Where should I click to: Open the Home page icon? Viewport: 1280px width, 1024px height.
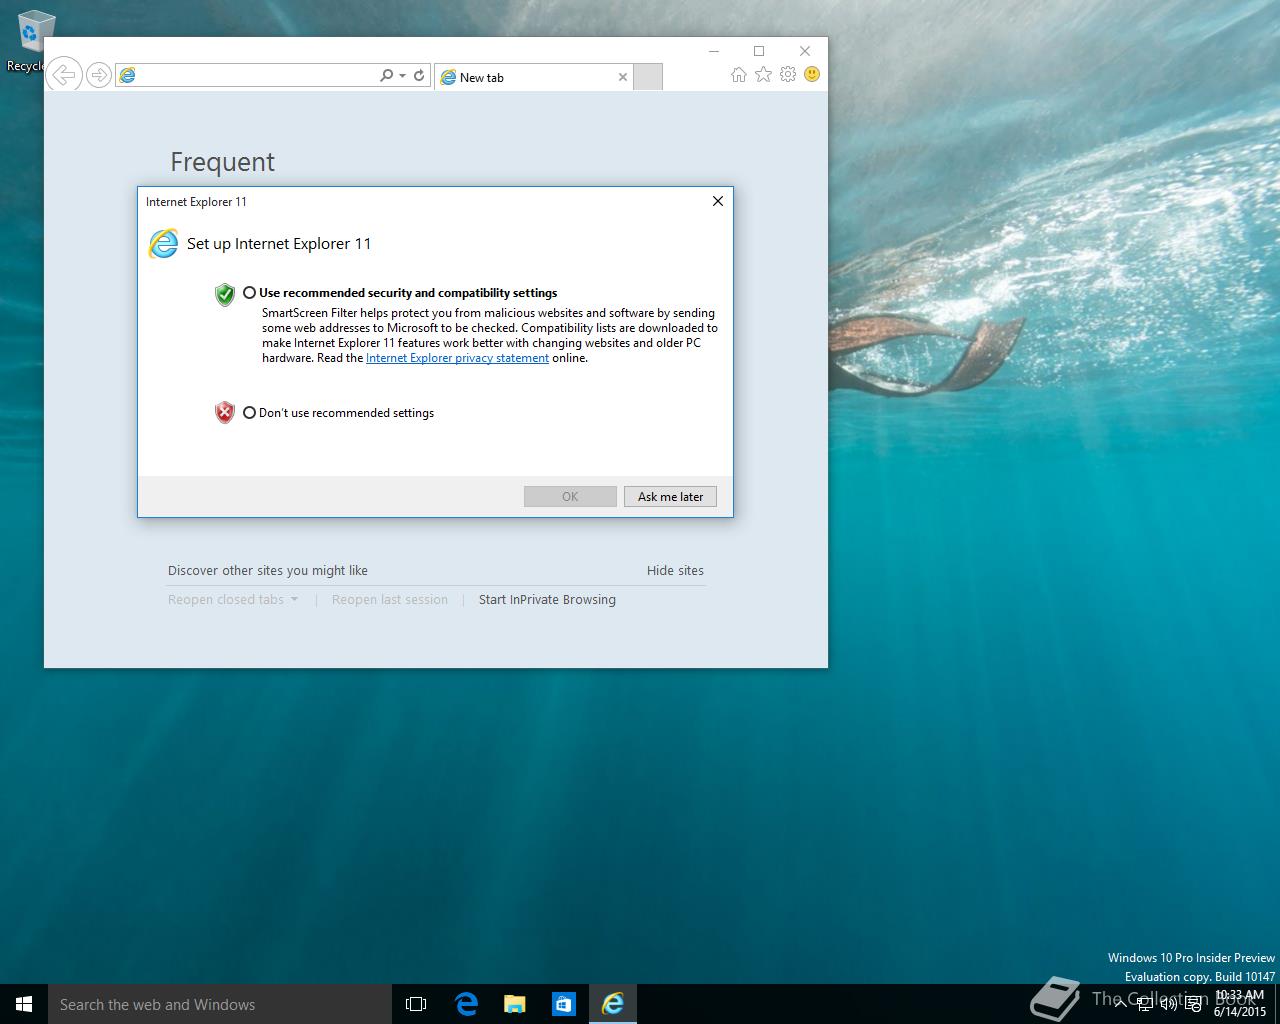pyautogui.click(x=738, y=75)
